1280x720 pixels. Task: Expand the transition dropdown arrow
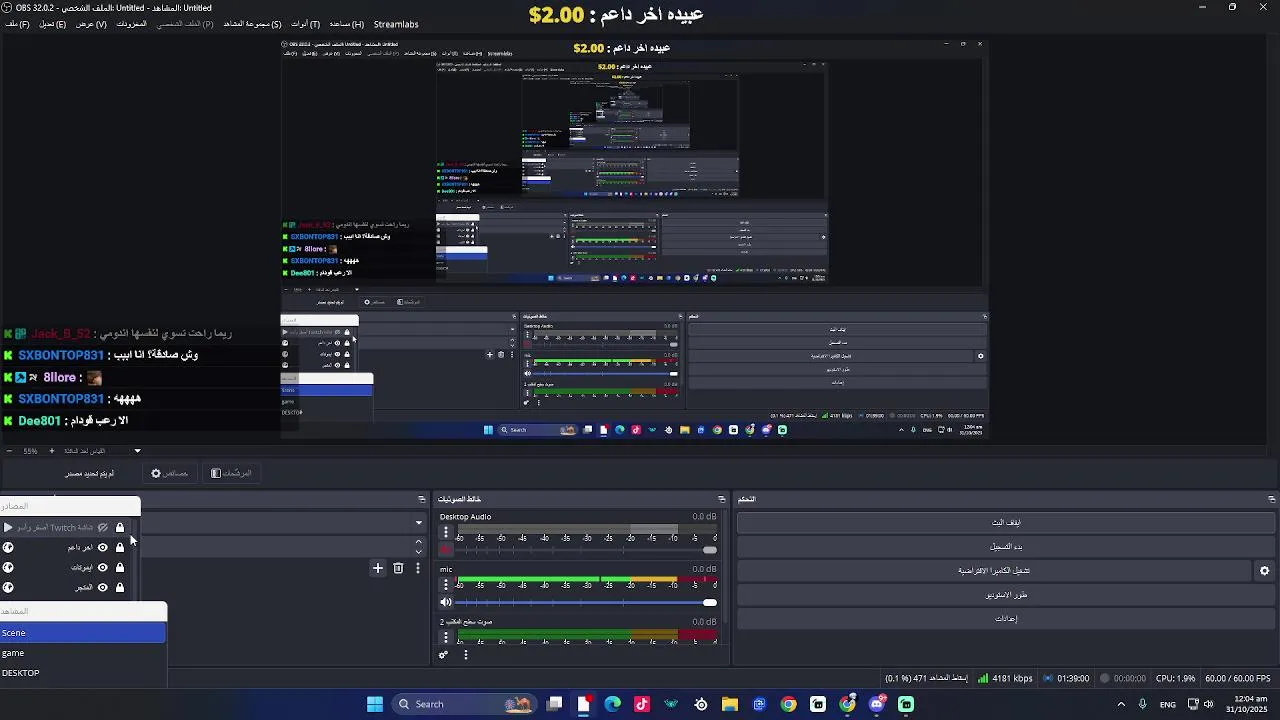point(418,522)
